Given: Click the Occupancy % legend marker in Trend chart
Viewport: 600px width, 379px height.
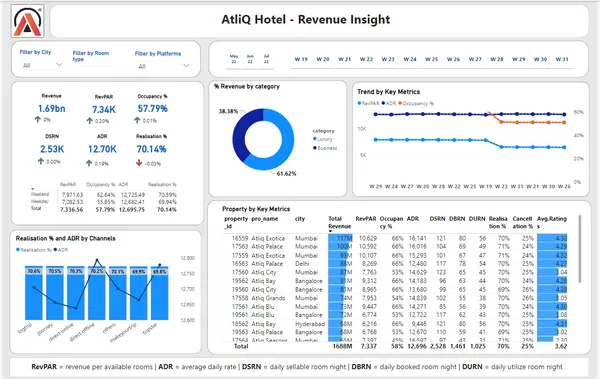Looking at the screenshot, I should 400,103.
